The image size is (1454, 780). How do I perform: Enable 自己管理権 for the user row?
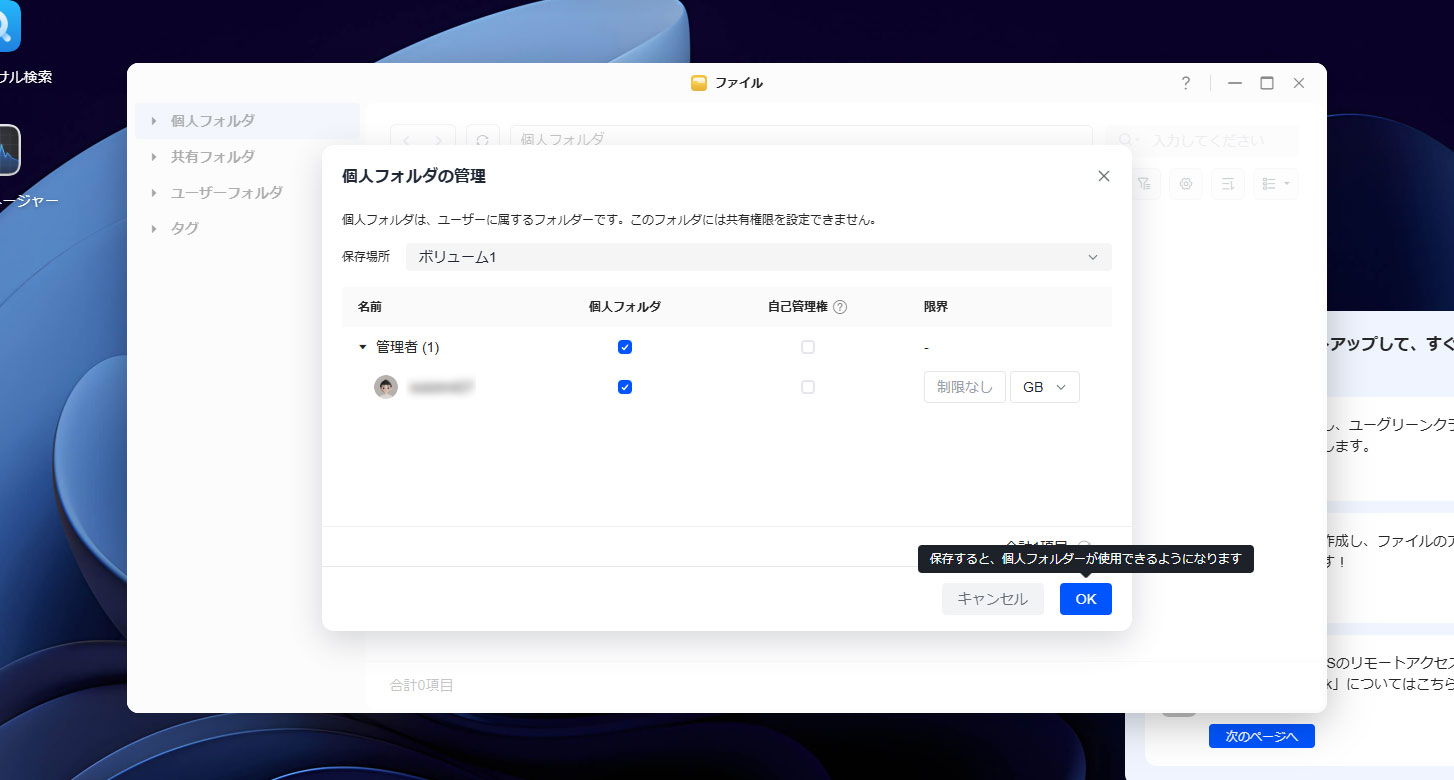(807, 387)
